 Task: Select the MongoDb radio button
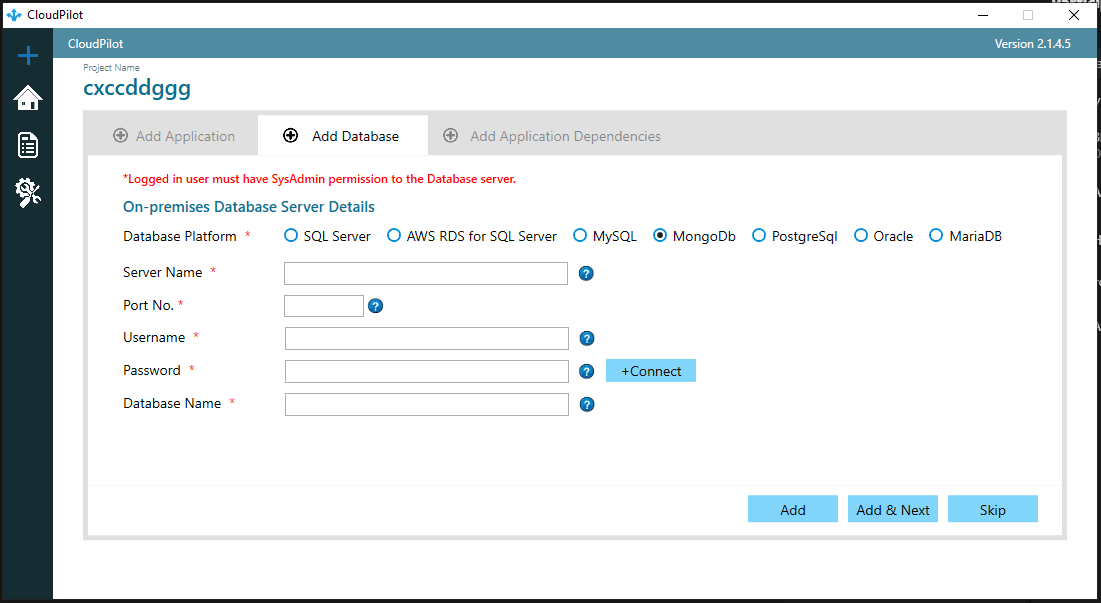coord(660,236)
